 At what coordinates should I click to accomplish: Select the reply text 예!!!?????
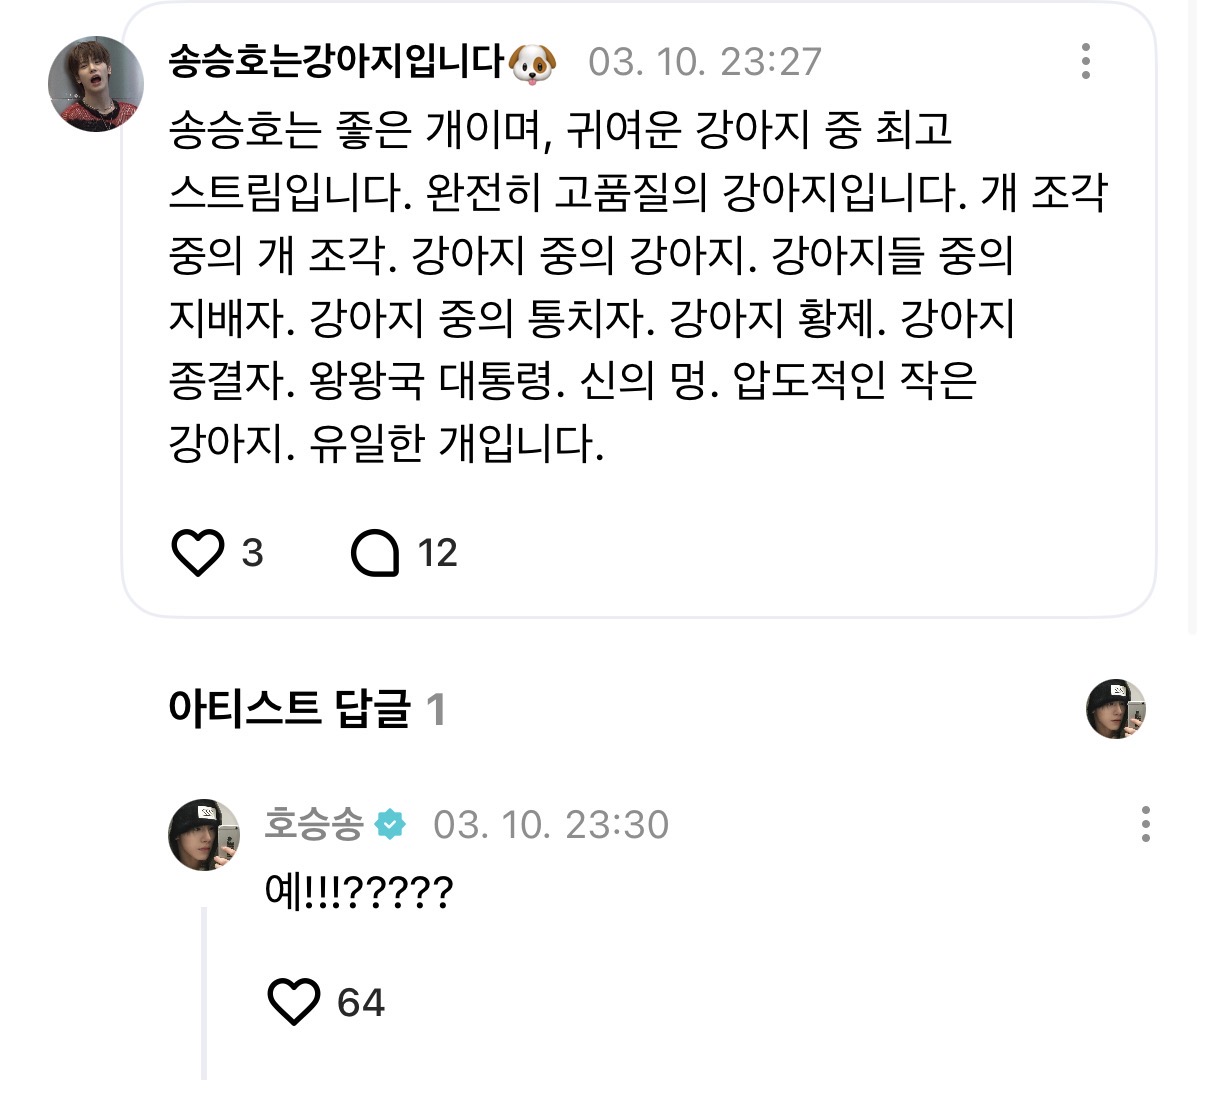pyautogui.click(x=359, y=890)
